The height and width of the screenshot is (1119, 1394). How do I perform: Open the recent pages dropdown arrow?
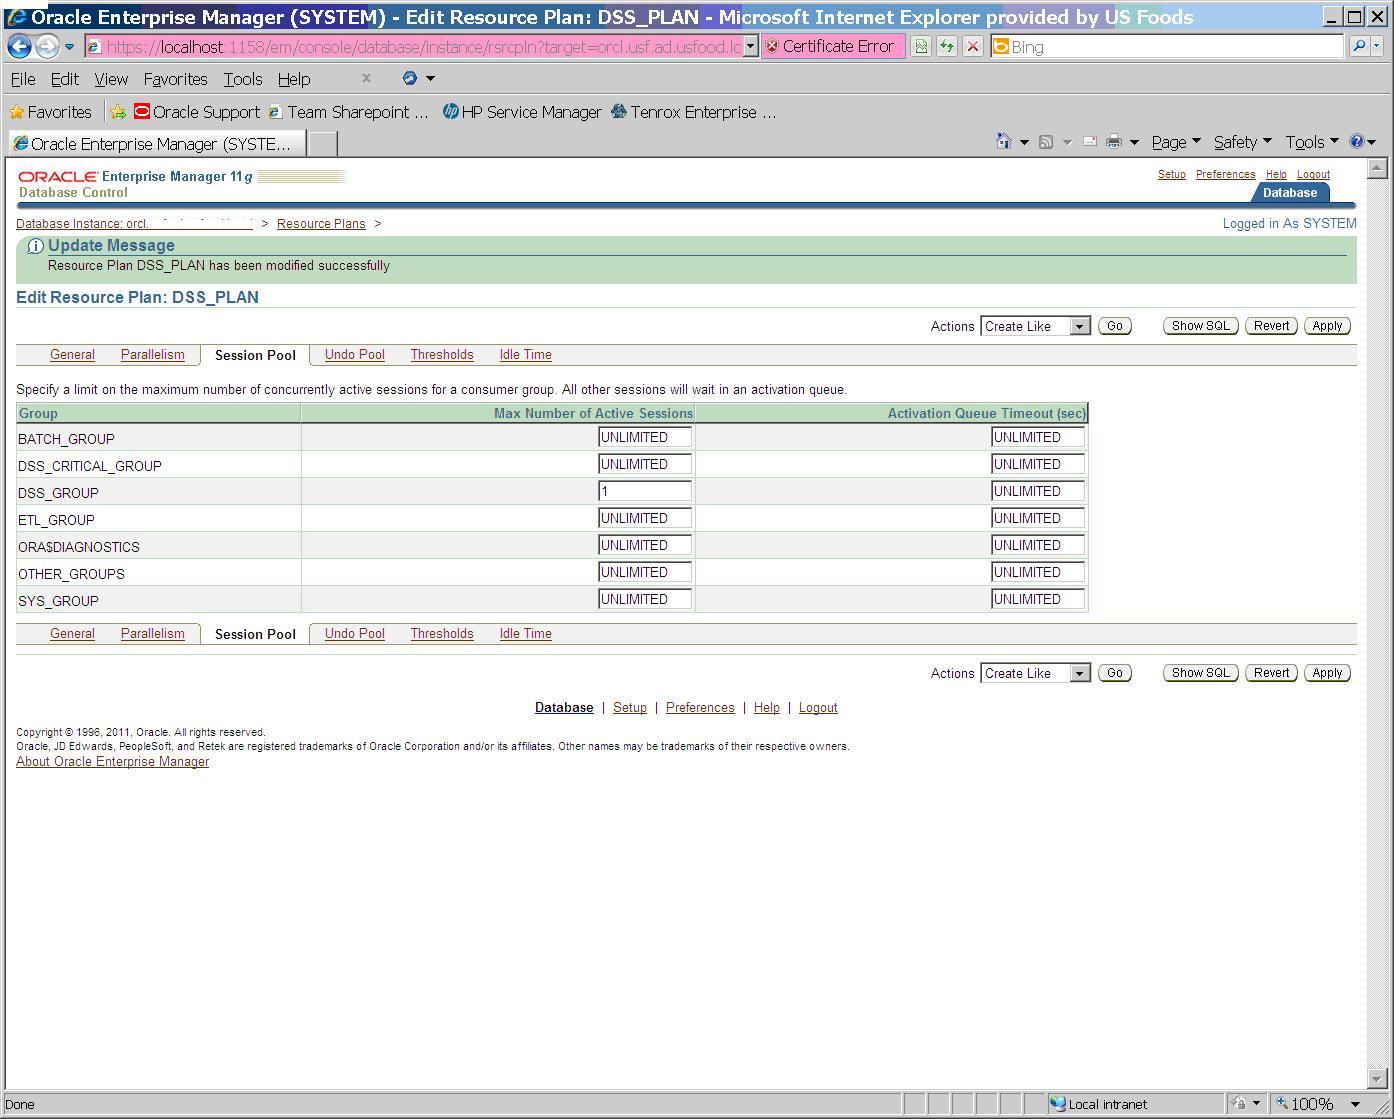coord(69,47)
